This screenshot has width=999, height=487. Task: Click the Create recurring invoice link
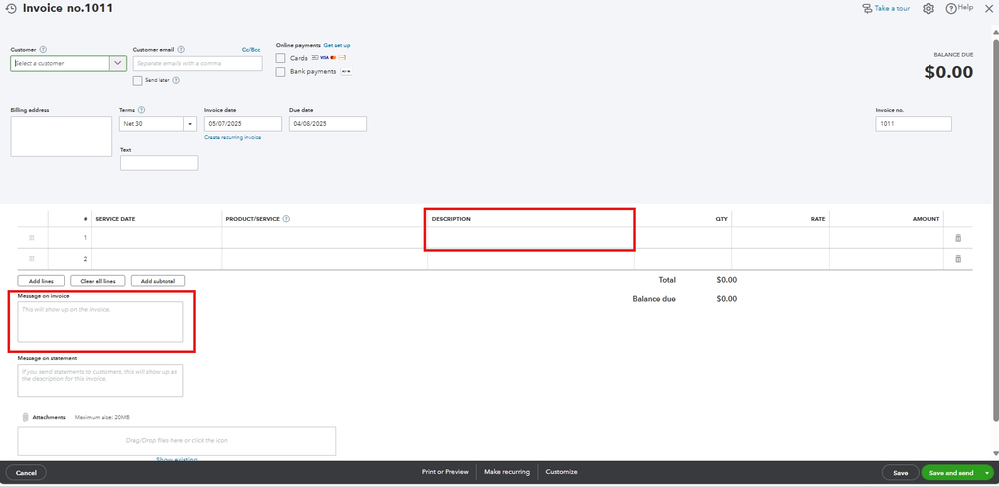[233, 137]
